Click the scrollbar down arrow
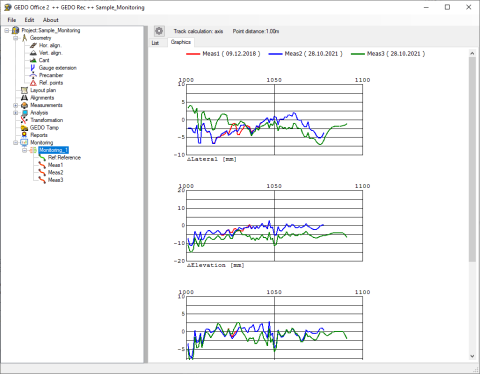480x374 pixels. (472, 356)
